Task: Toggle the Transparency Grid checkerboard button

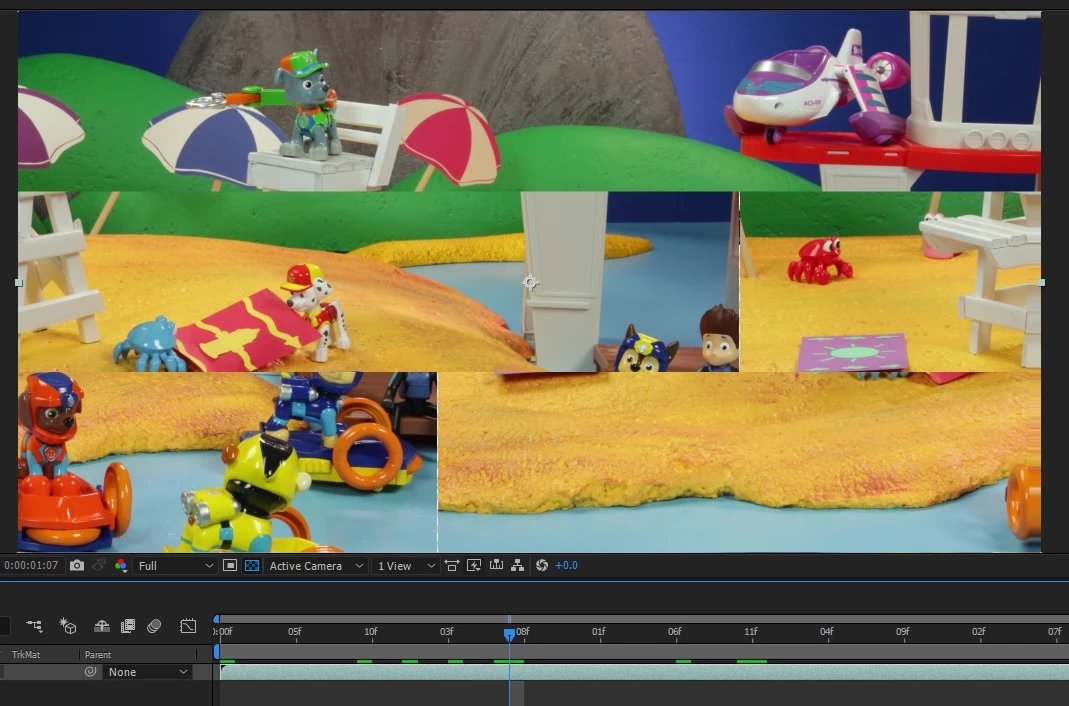Action: [x=252, y=566]
